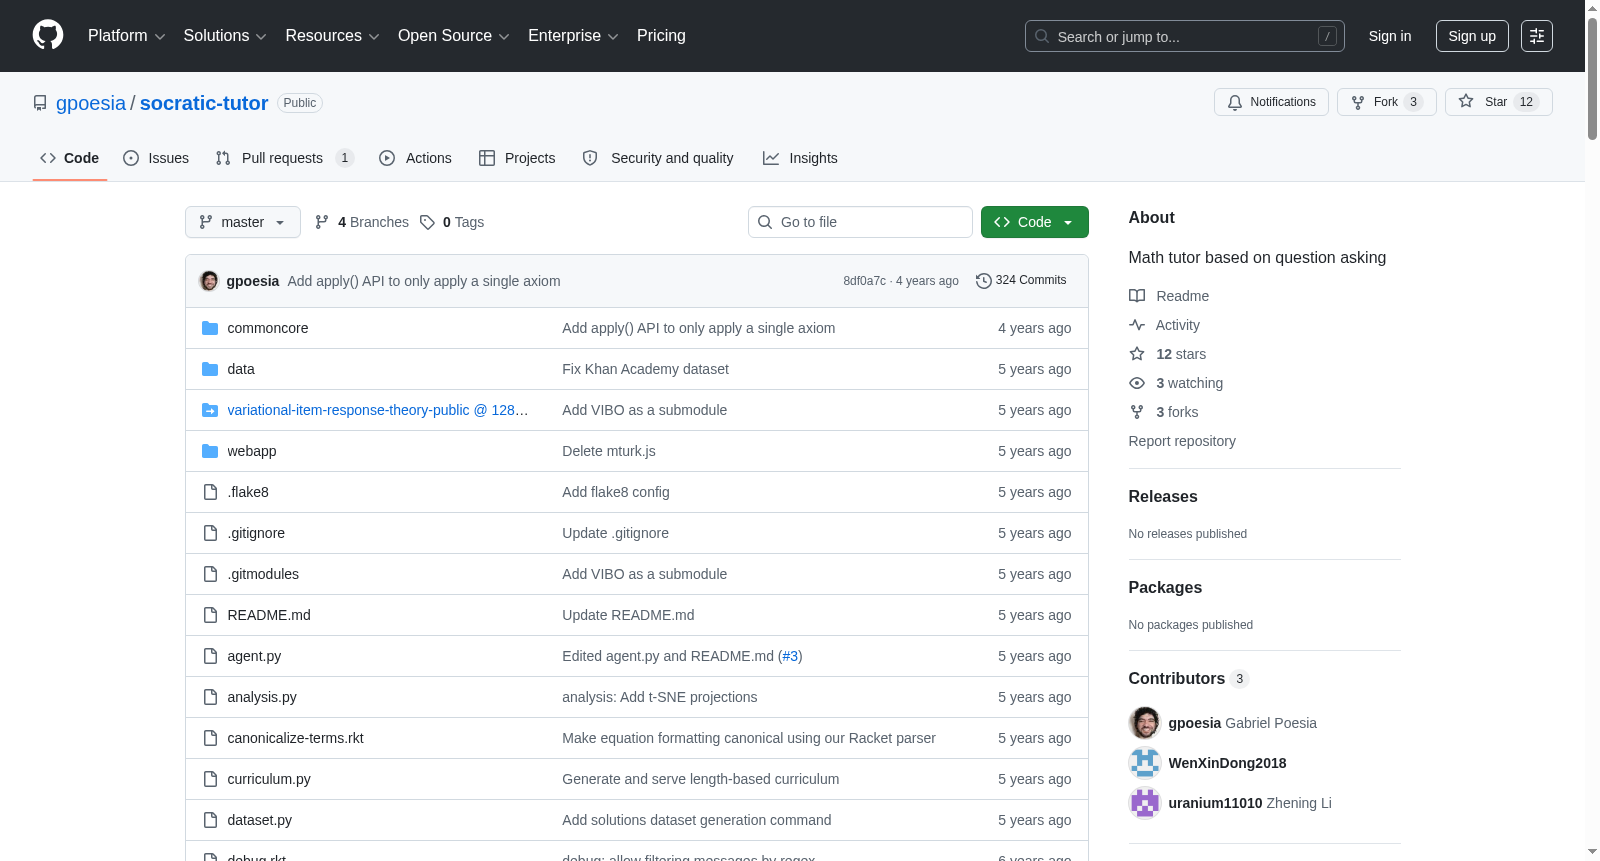Click the Go to file search field

(860, 222)
